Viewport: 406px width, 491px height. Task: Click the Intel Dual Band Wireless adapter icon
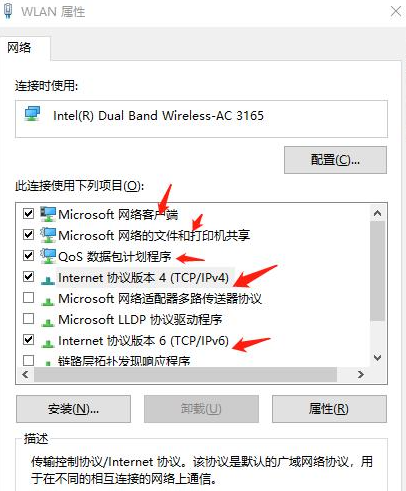(32, 113)
